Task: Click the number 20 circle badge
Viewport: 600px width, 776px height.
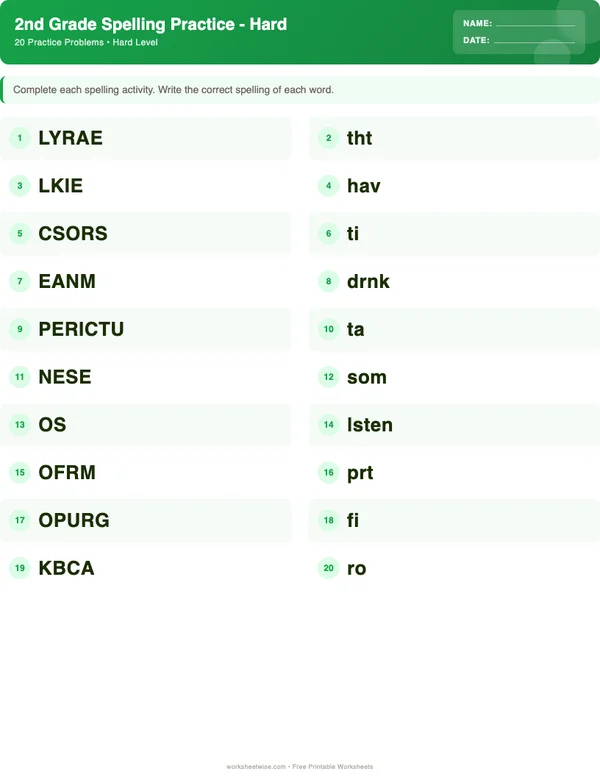Action: (328, 568)
